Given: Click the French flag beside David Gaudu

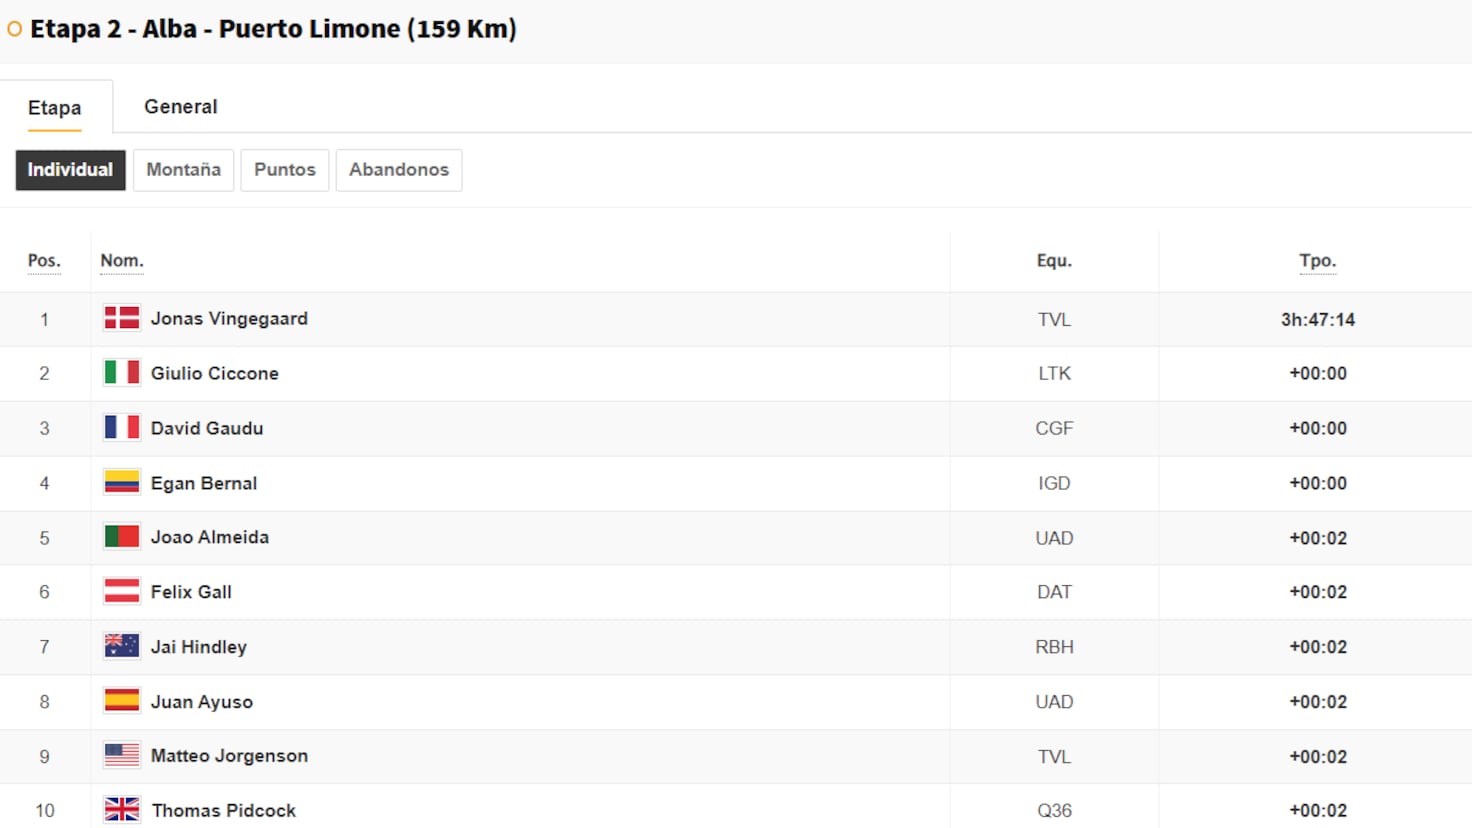Looking at the screenshot, I should point(122,428).
